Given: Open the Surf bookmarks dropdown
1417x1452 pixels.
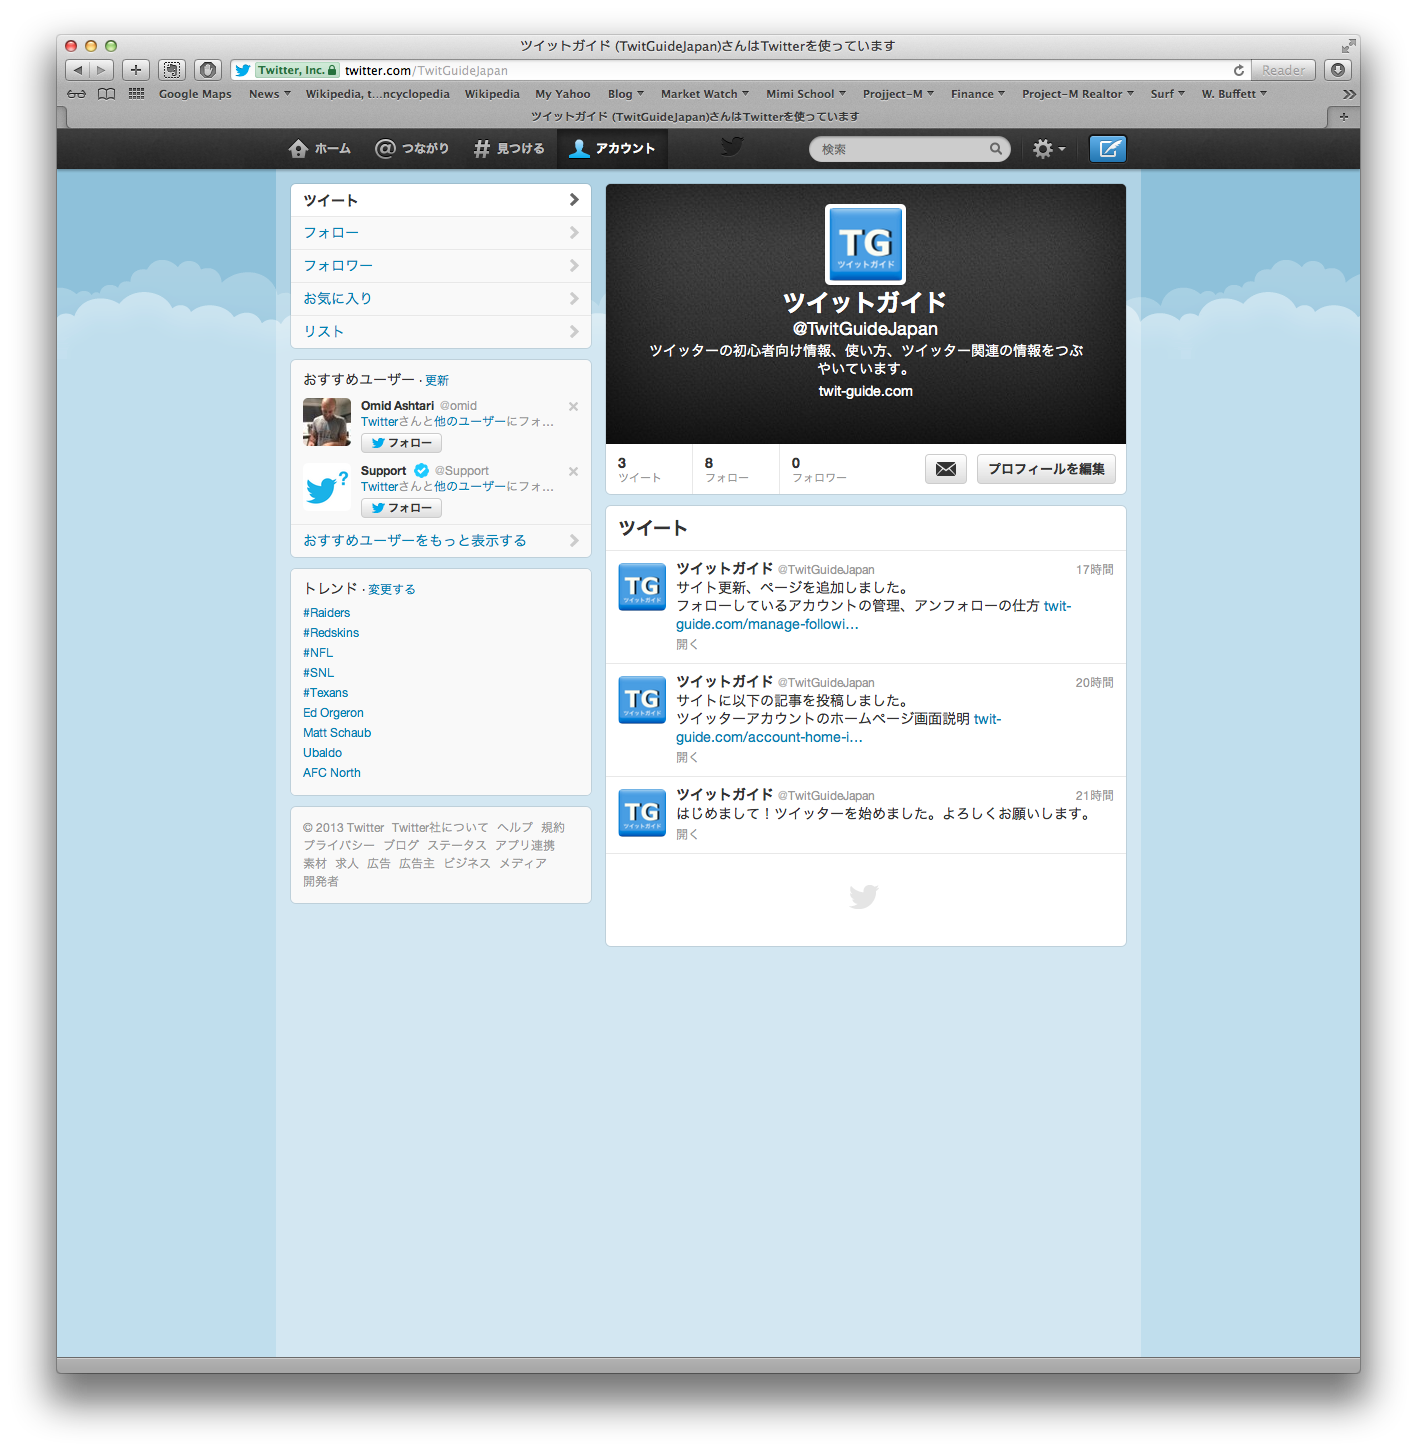Looking at the screenshot, I should [x=1168, y=94].
